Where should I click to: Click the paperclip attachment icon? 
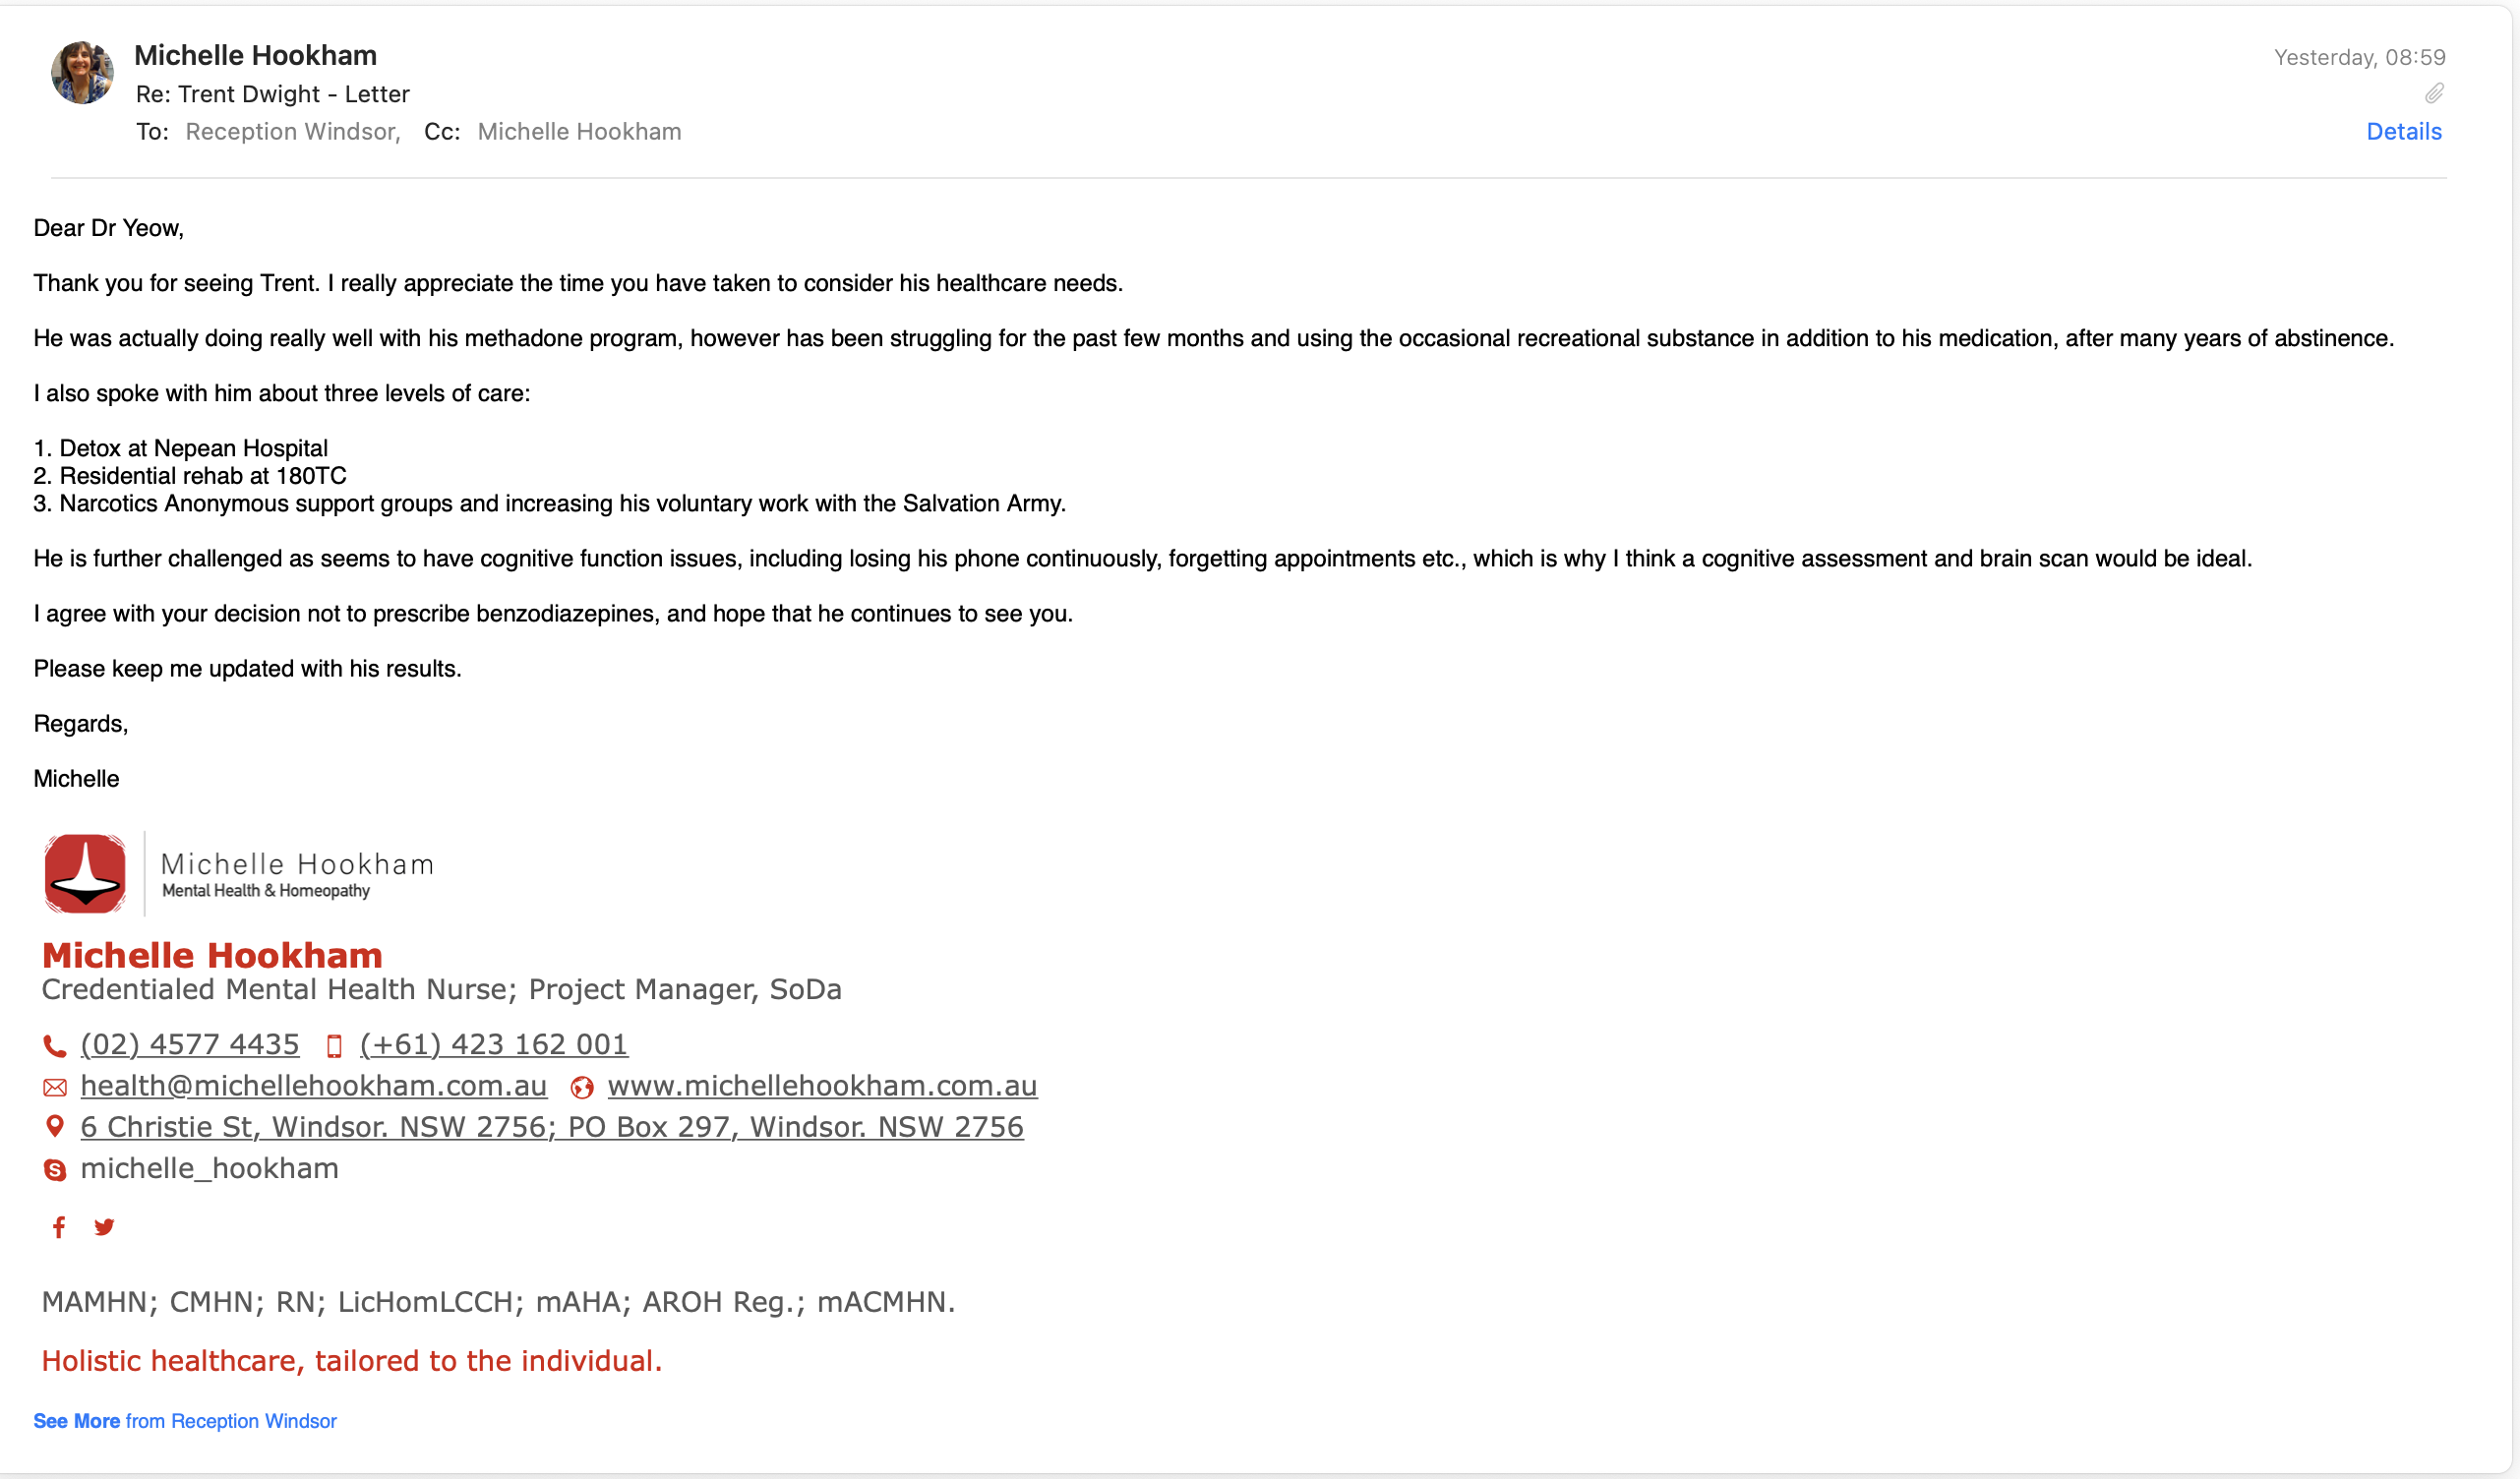click(x=2434, y=94)
